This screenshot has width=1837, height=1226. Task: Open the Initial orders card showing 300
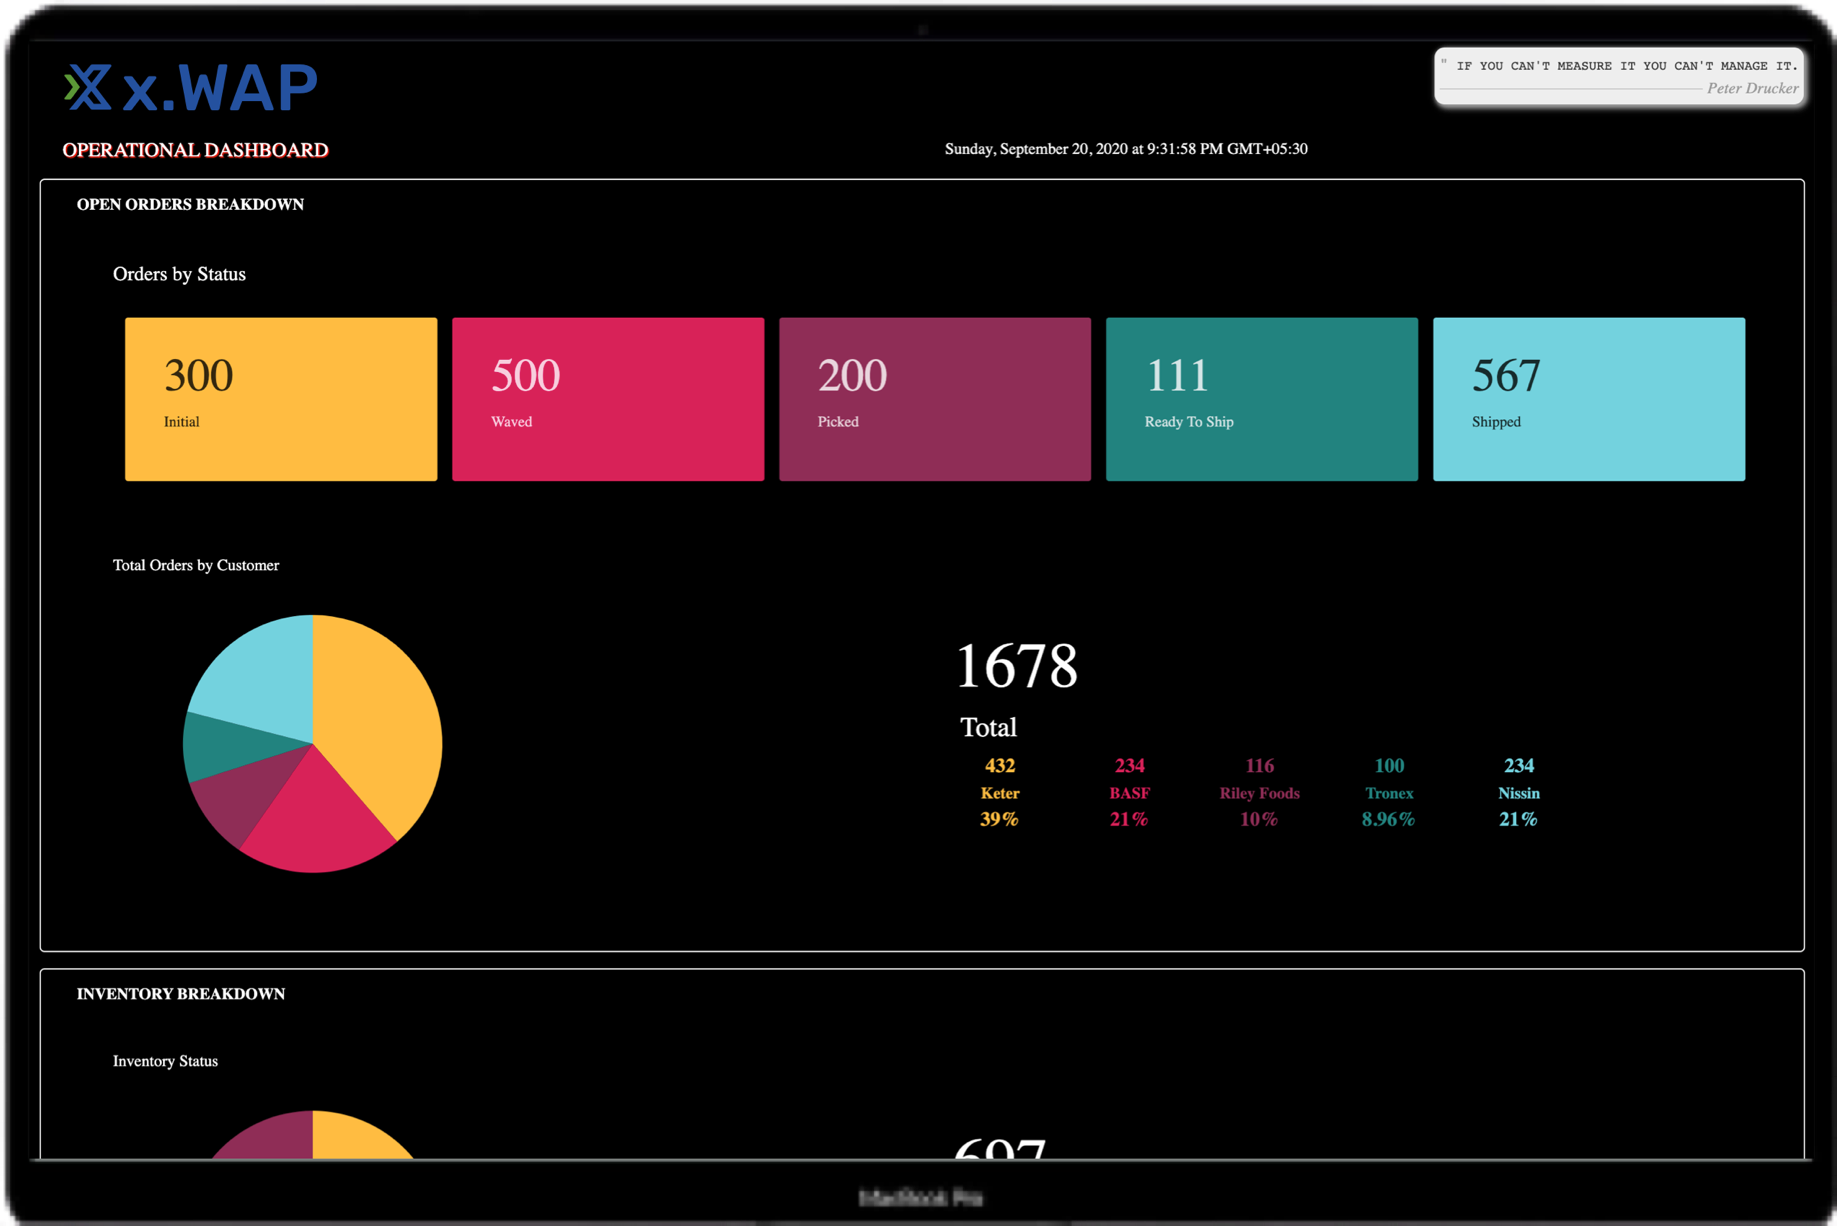point(281,399)
